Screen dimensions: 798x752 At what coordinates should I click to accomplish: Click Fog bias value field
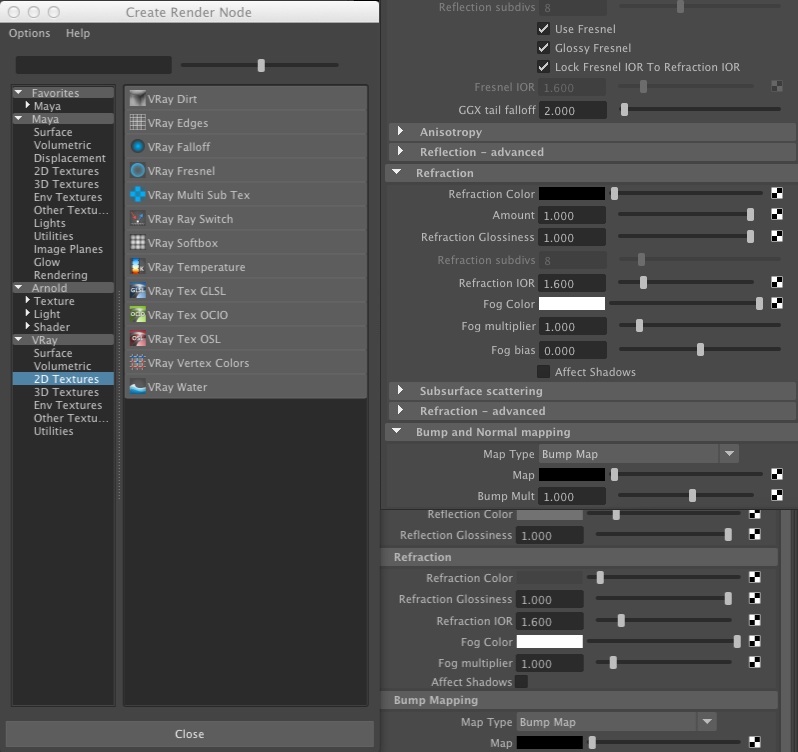pyautogui.click(x=573, y=350)
